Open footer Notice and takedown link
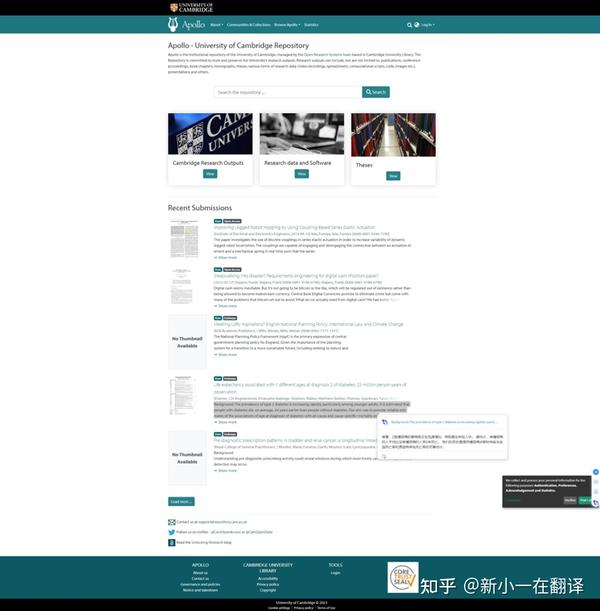The height and width of the screenshot is (611, 600). [200, 590]
